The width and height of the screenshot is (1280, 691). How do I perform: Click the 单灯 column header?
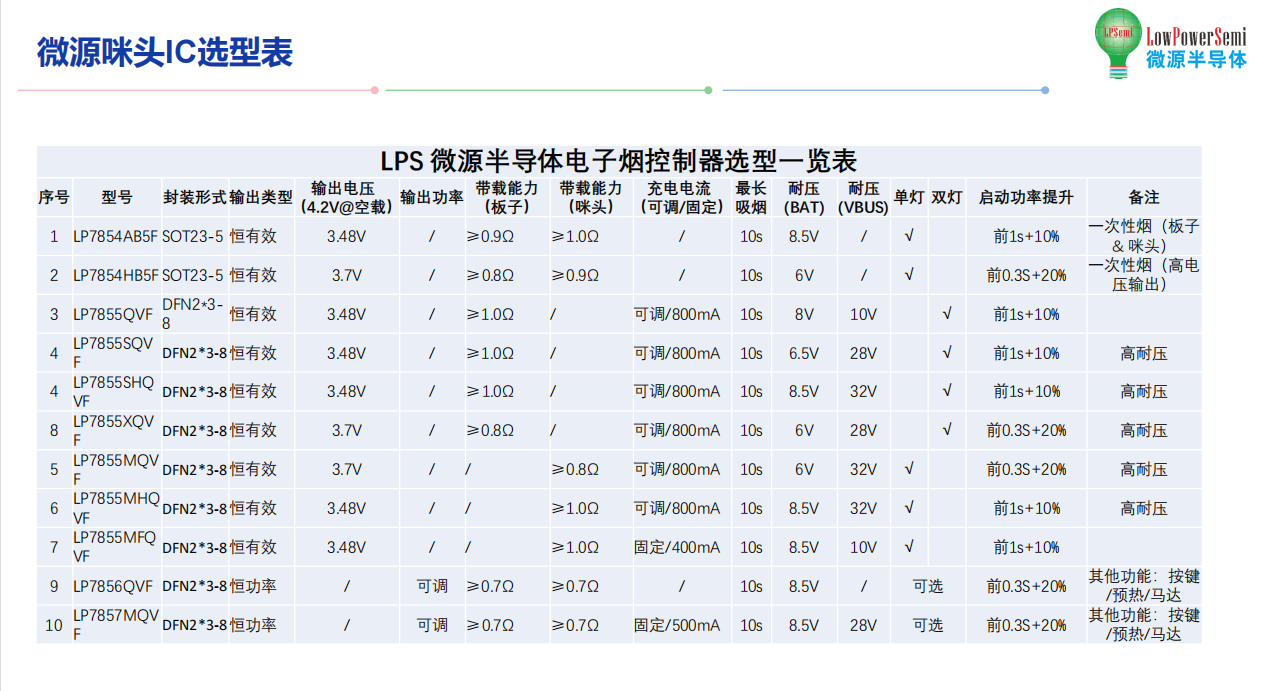[909, 197]
